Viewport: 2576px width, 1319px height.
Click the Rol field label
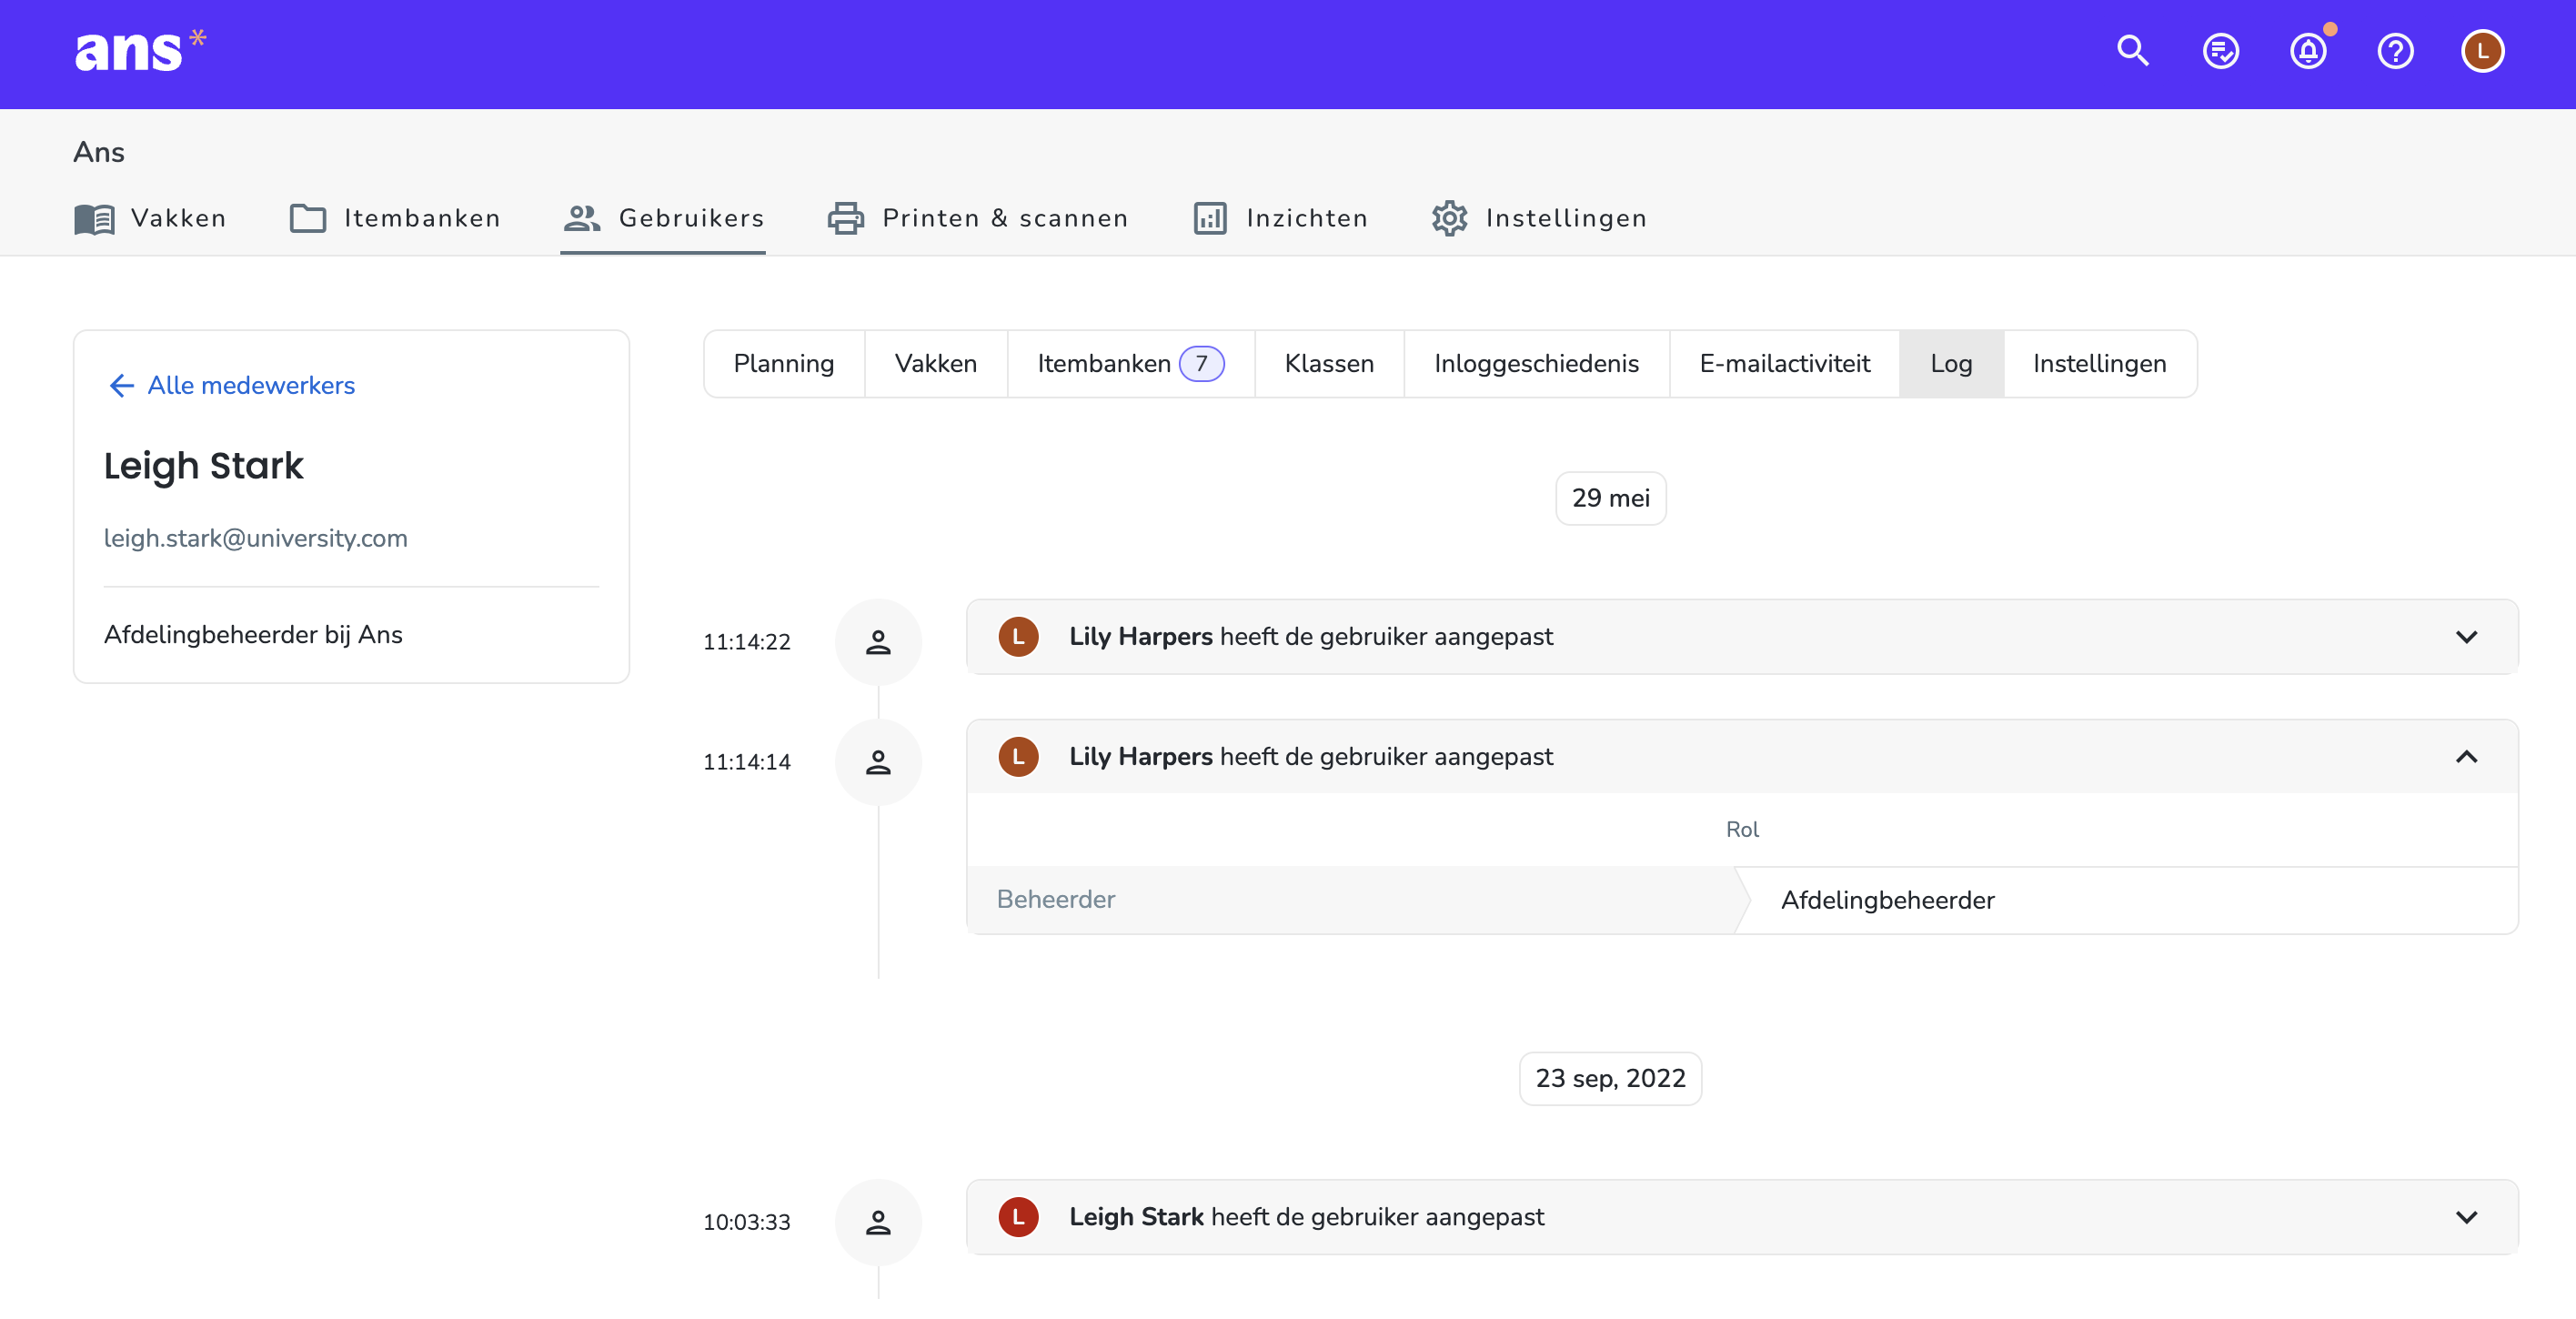point(1742,830)
